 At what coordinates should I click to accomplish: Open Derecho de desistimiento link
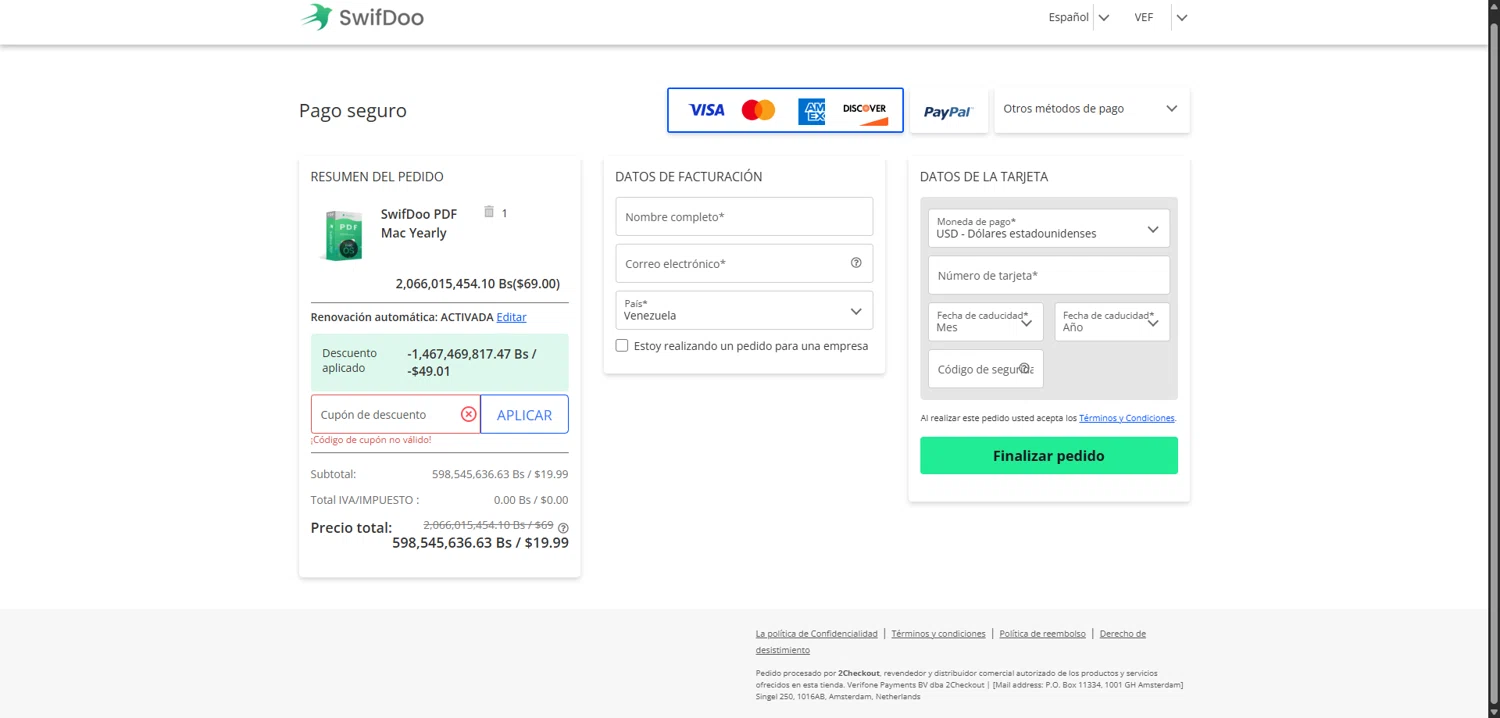[950, 642]
